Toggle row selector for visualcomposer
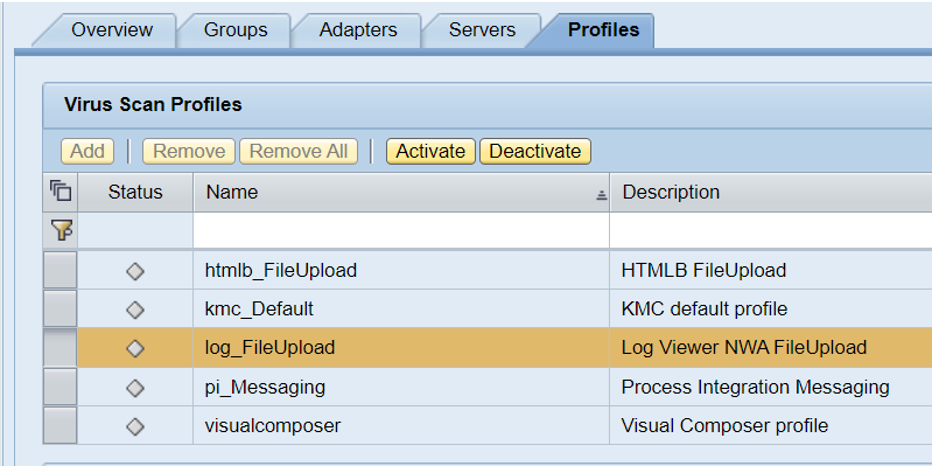Image resolution: width=934 pixels, height=466 pixels. click(60, 425)
